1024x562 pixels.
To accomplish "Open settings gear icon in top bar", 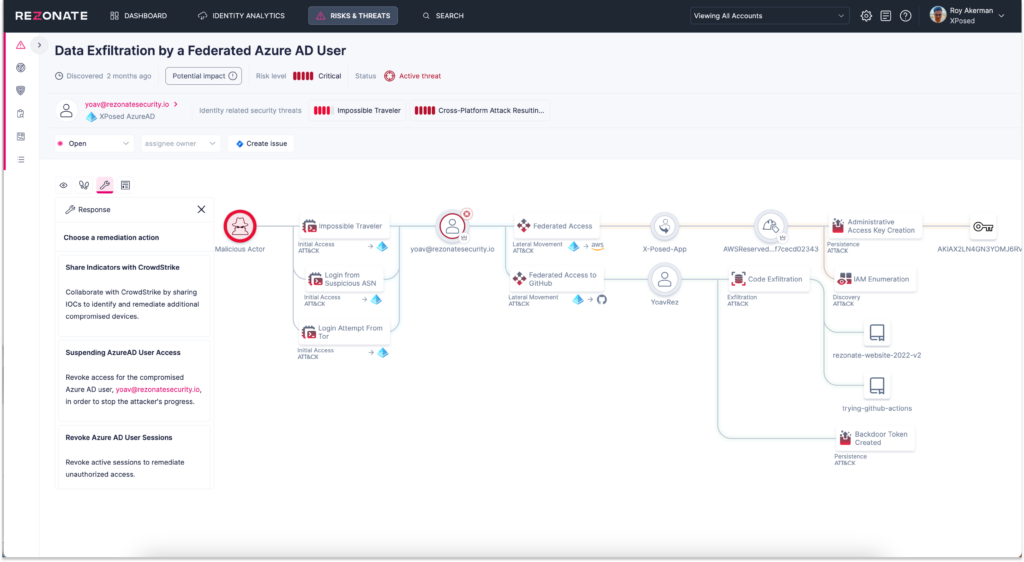I will coord(866,16).
